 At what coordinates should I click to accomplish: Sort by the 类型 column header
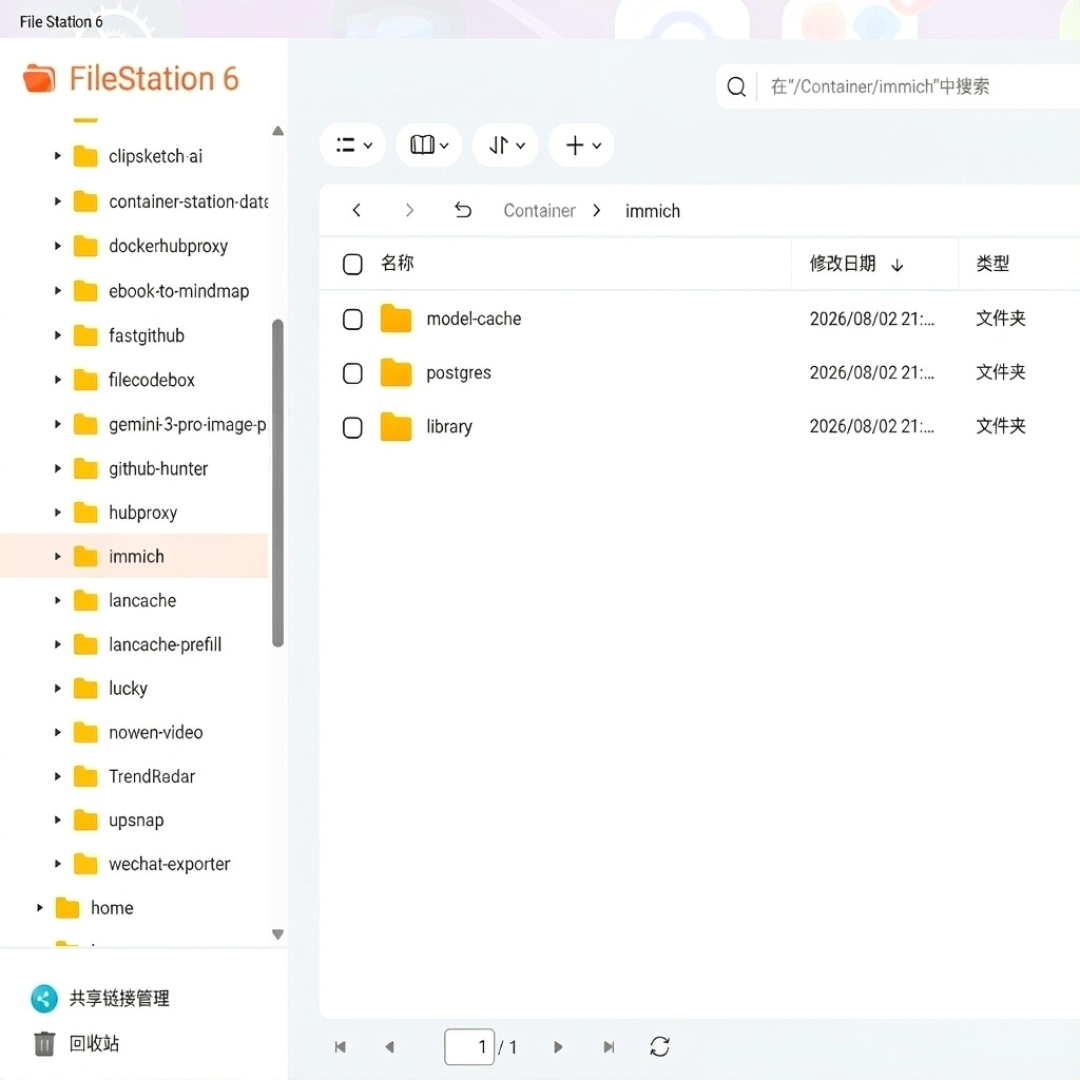993,263
